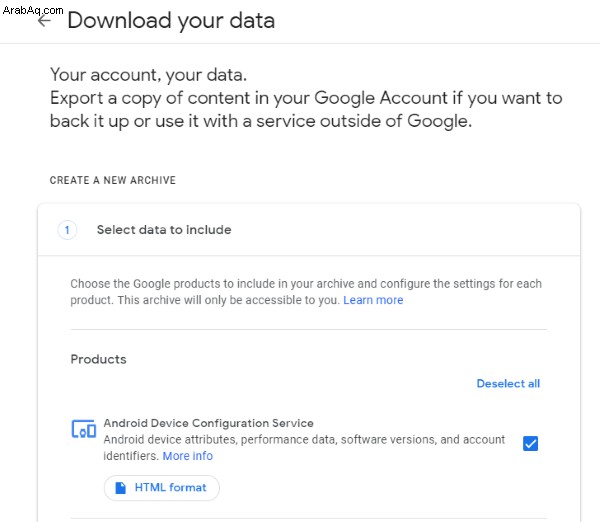Image resolution: width=600 pixels, height=522 pixels.
Task: Open the Learn more link
Action: (373, 300)
